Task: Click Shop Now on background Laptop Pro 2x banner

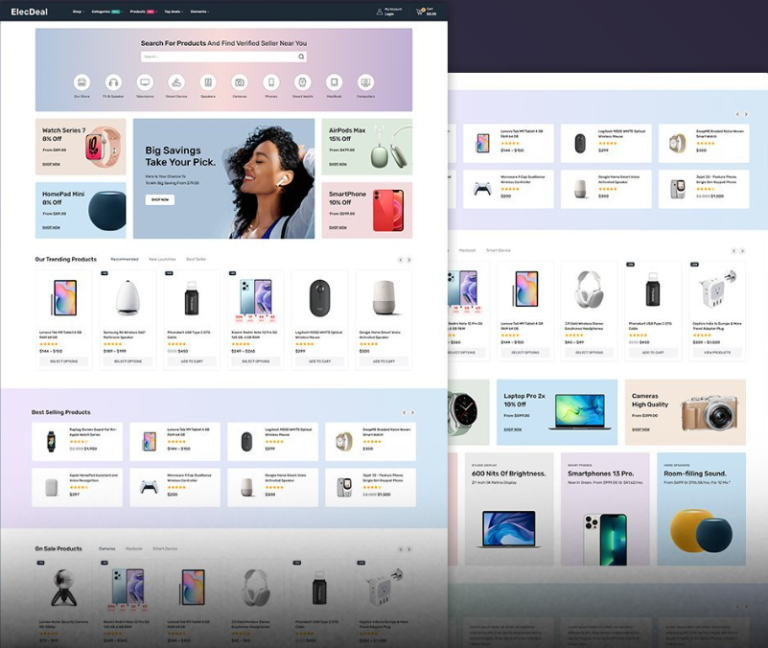Action: coord(513,430)
